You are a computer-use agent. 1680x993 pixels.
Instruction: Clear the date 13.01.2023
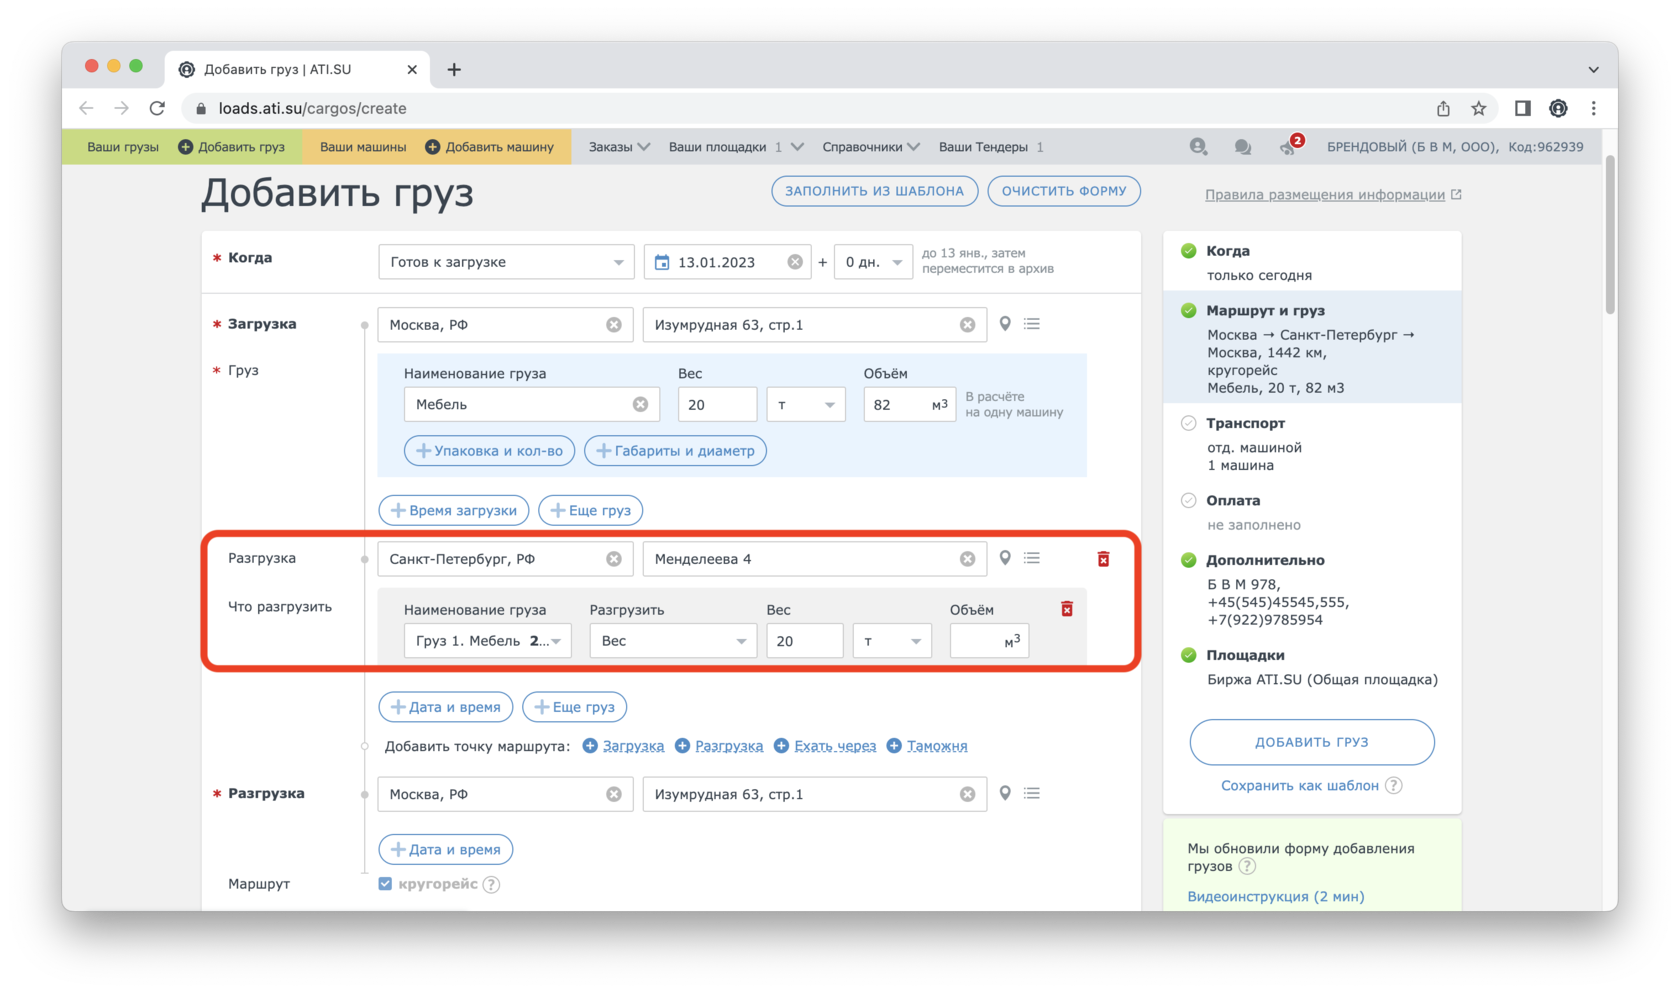(x=795, y=262)
